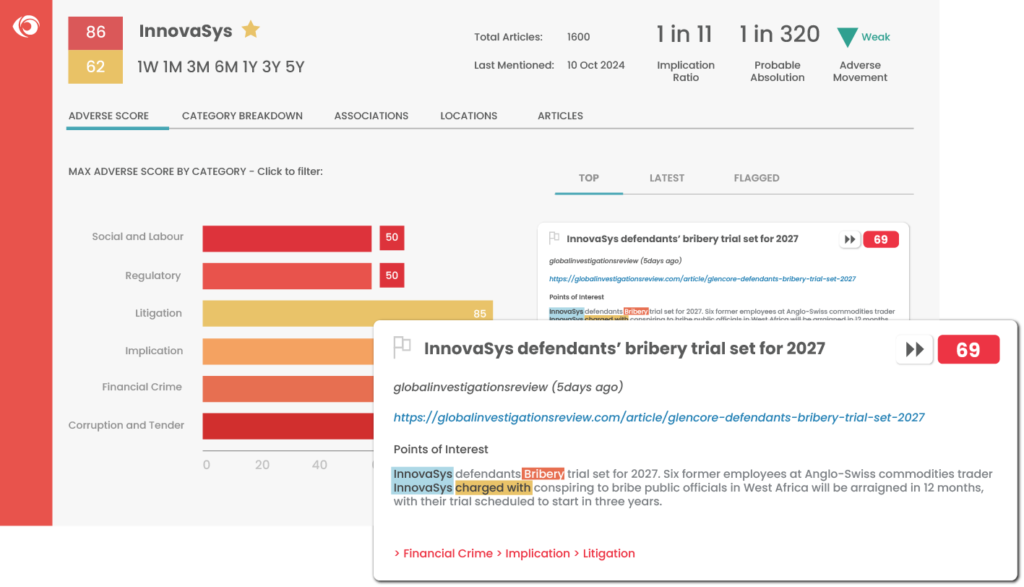The width and height of the screenshot is (1024, 587).
Task: Set time range to 5Y
Action: tap(295, 67)
